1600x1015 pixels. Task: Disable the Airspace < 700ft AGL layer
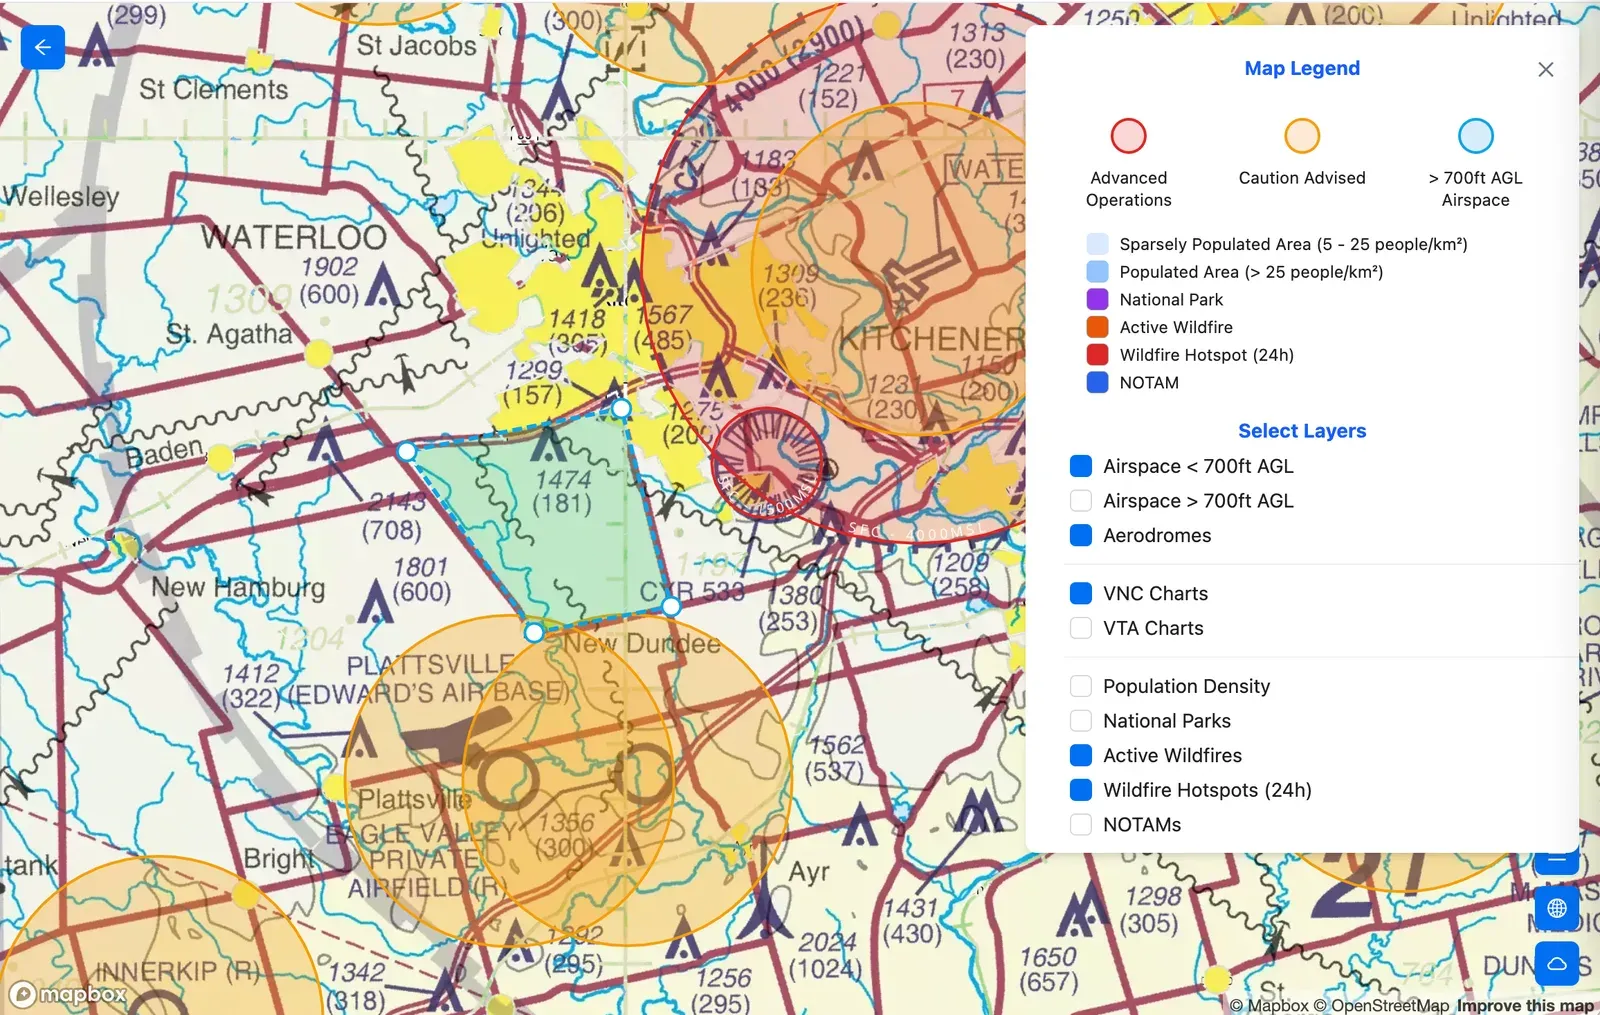pos(1081,466)
